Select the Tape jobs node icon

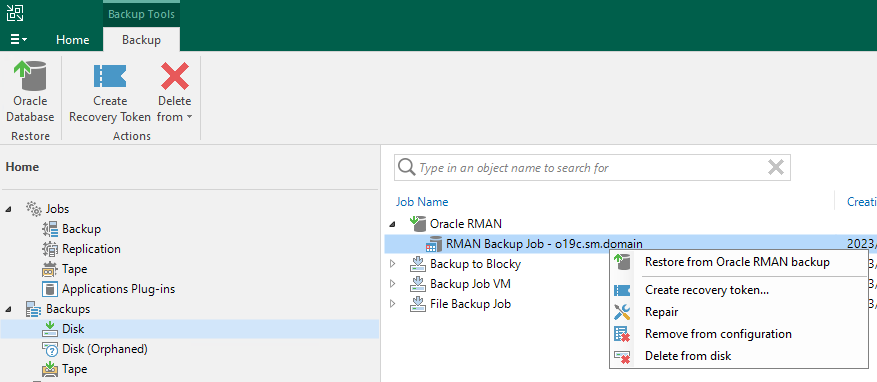point(50,269)
